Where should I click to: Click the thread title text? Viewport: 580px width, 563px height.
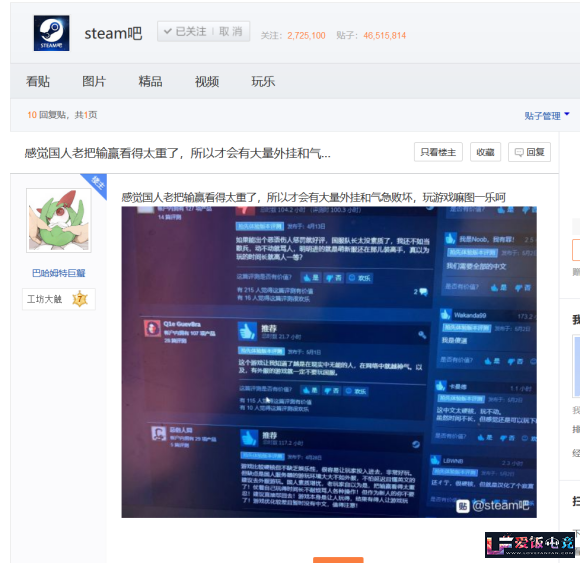178,153
